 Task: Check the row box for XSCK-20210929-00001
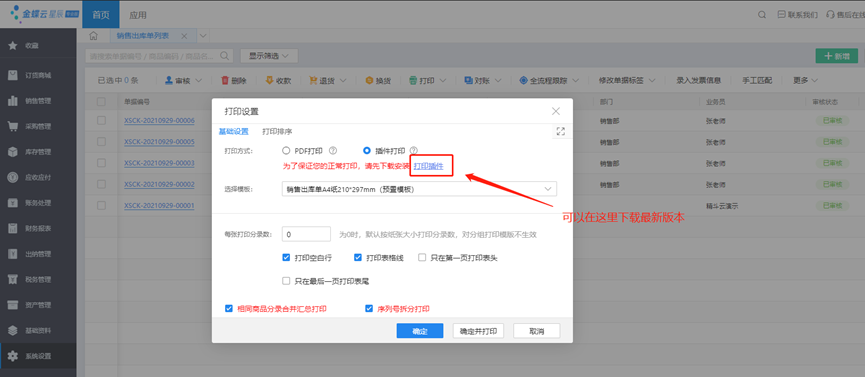101,205
